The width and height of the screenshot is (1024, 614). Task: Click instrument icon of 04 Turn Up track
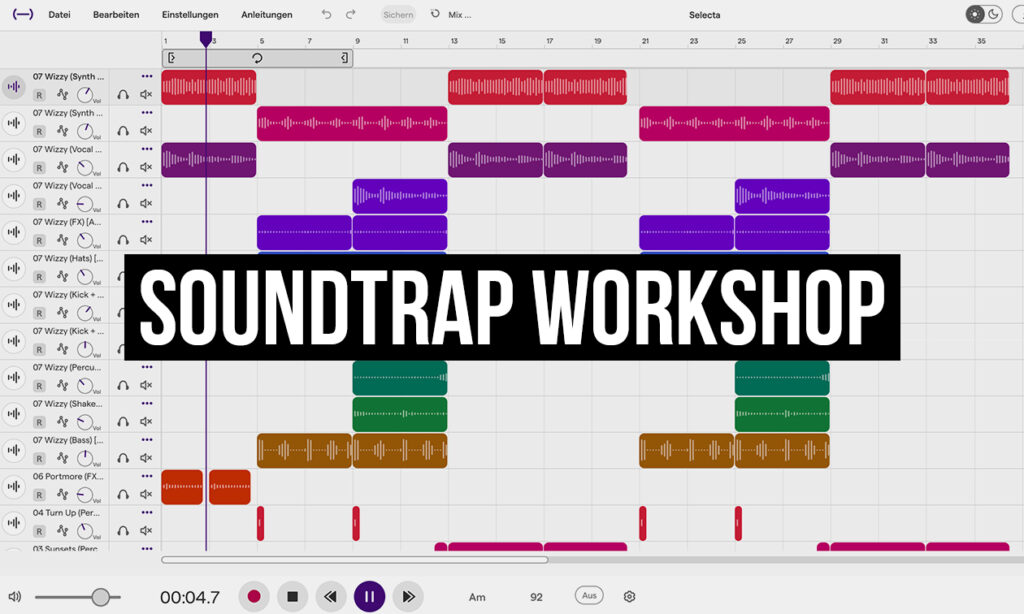coord(13,523)
